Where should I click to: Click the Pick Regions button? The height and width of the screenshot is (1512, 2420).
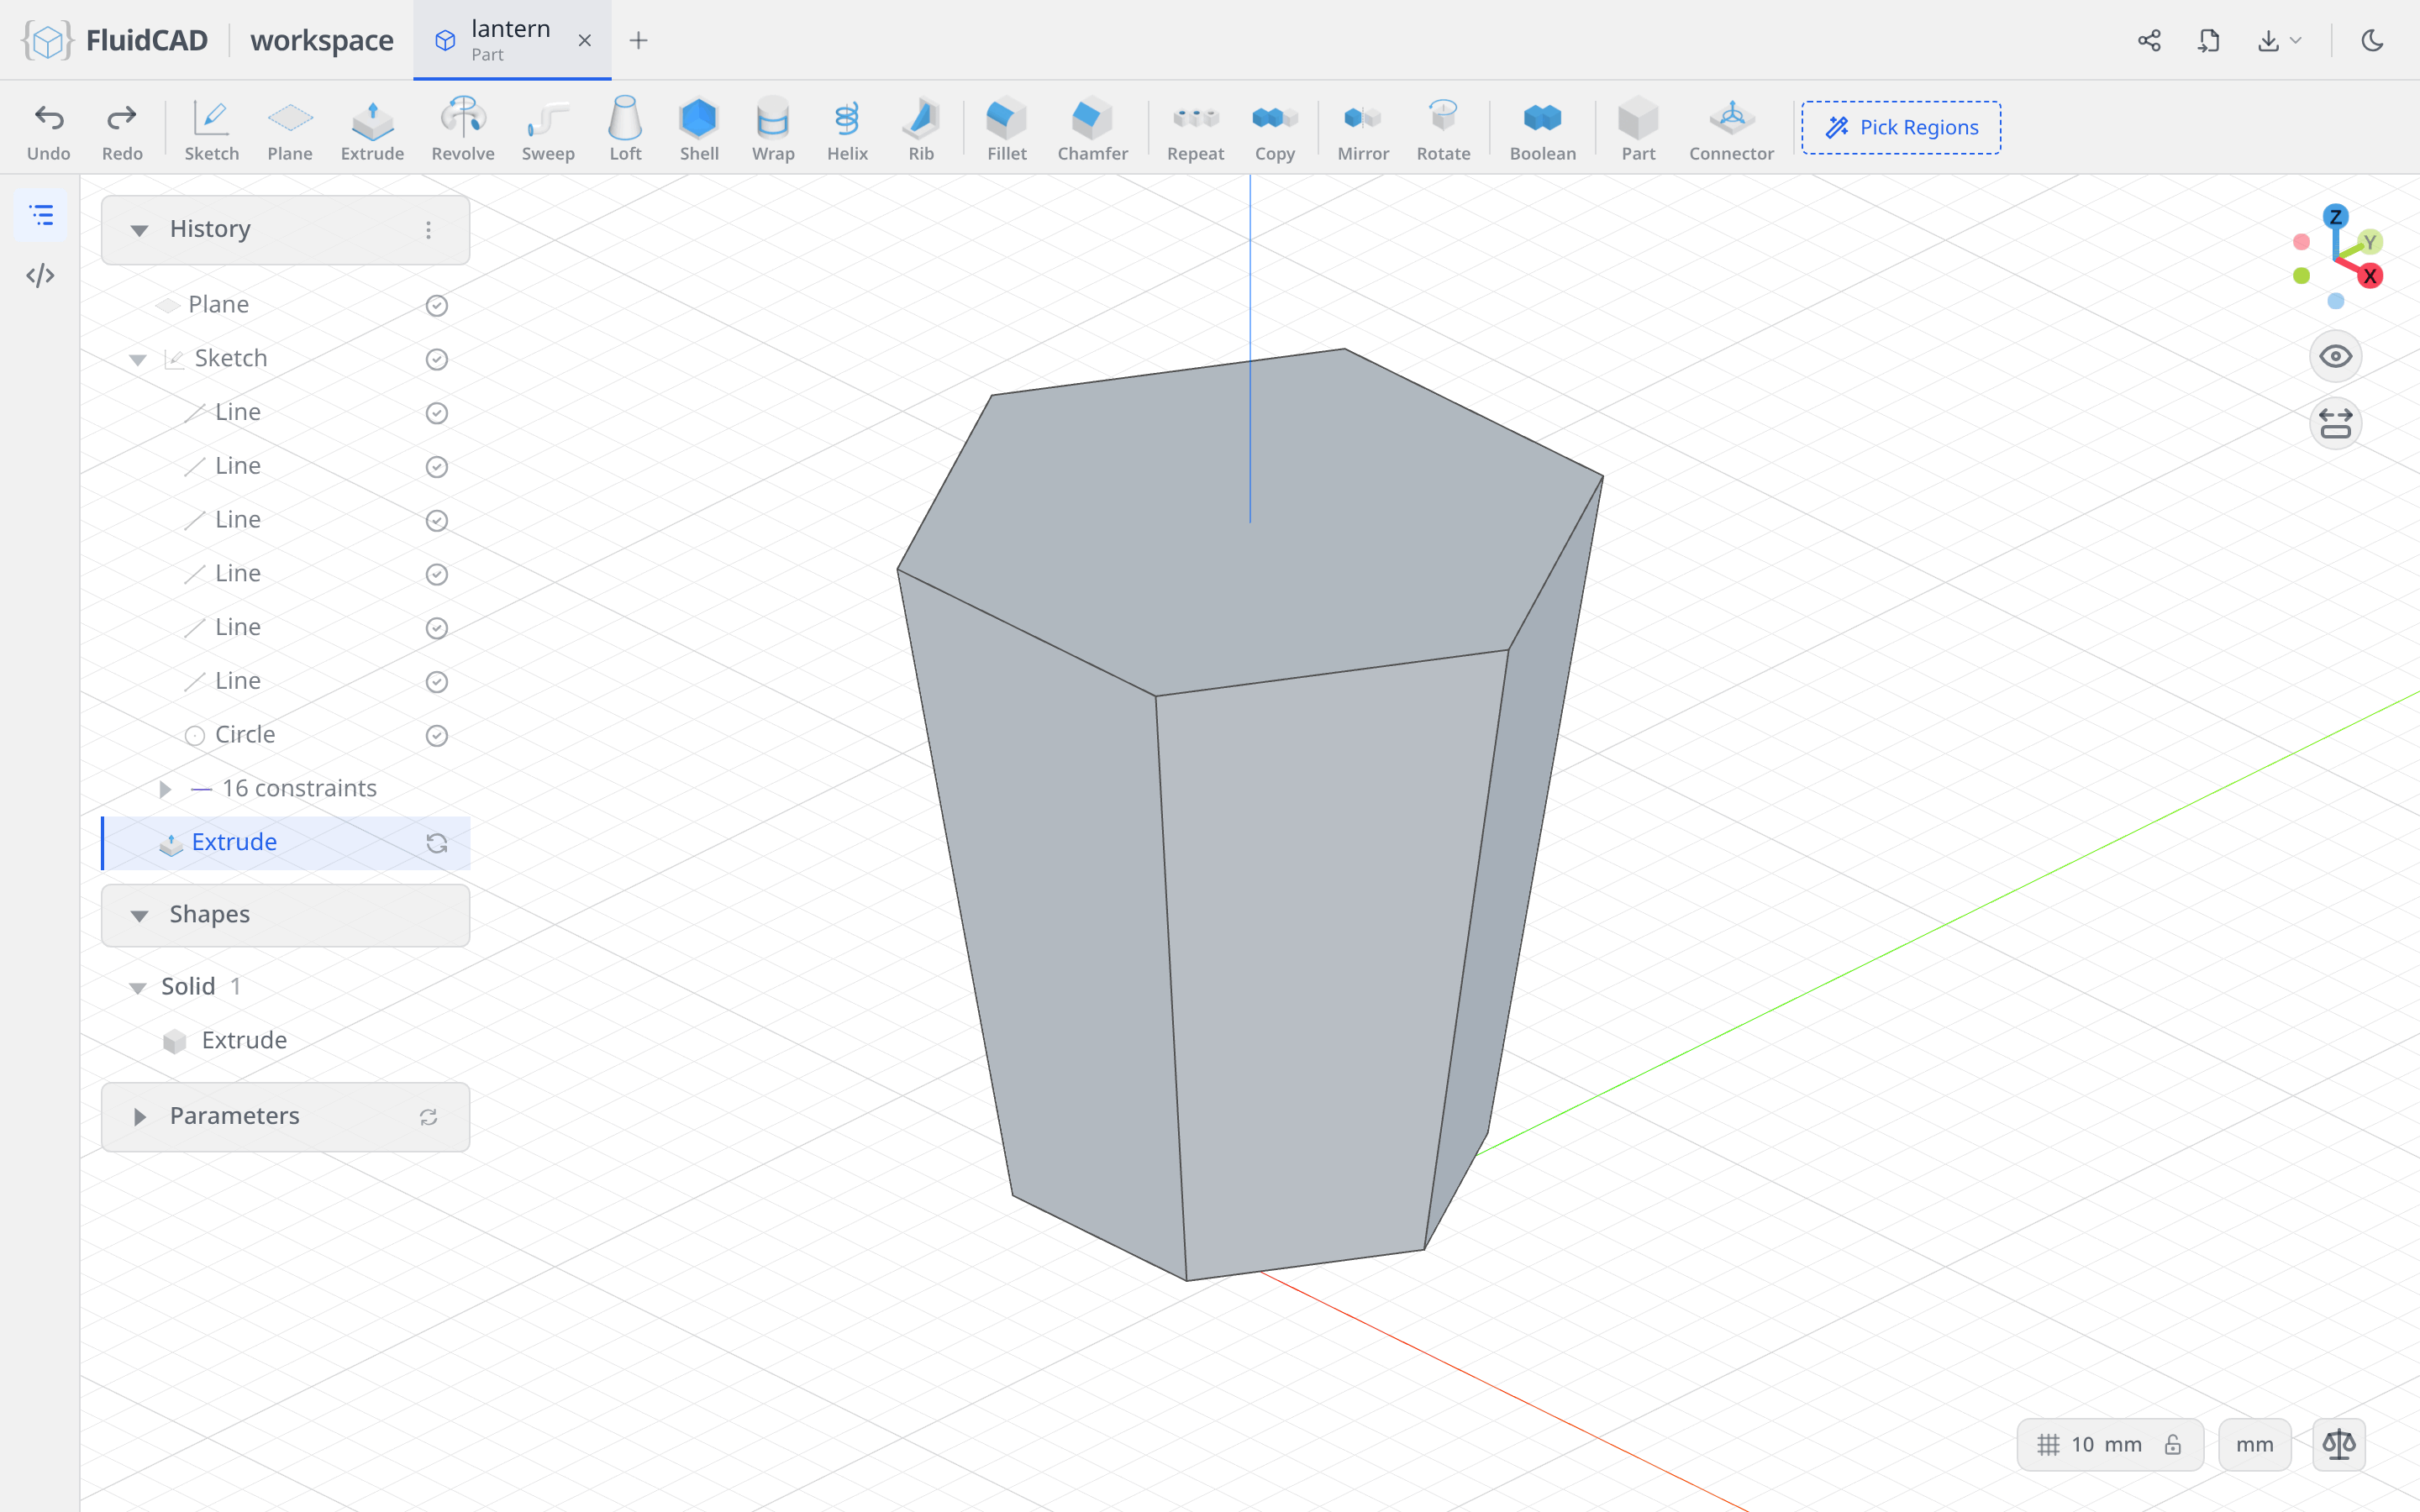pyautogui.click(x=1901, y=127)
